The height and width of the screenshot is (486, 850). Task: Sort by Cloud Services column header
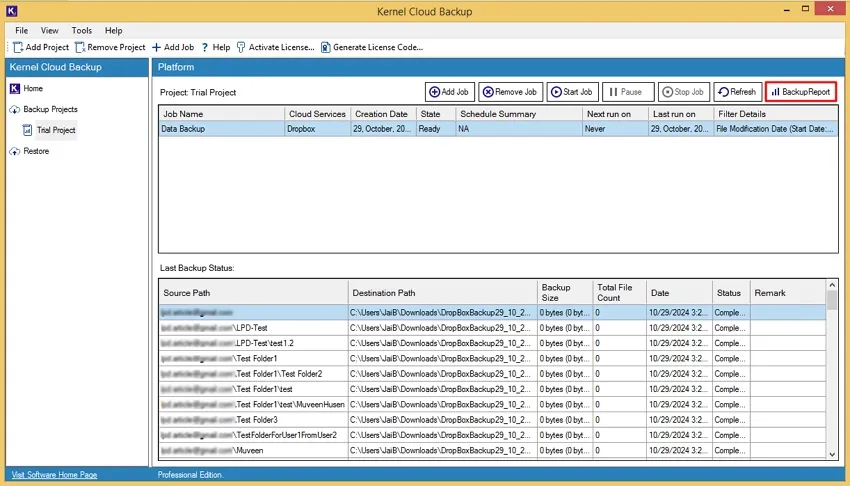[x=318, y=114]
